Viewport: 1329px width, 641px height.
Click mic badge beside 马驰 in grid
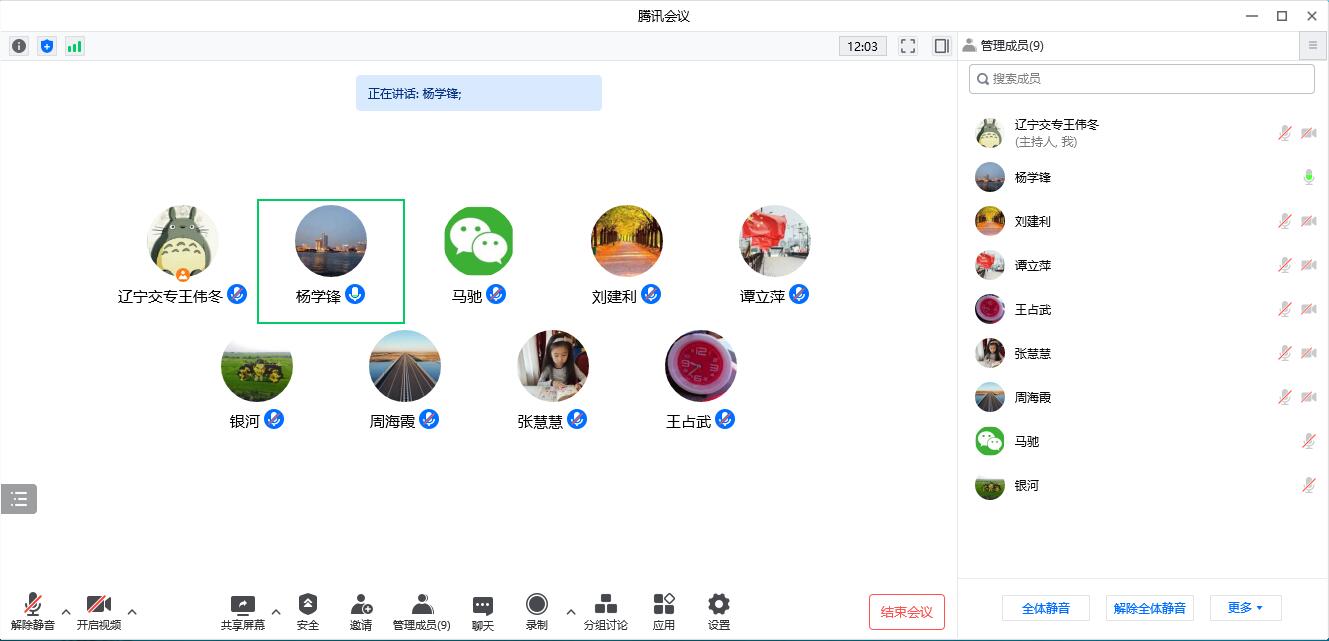[496, 295]
